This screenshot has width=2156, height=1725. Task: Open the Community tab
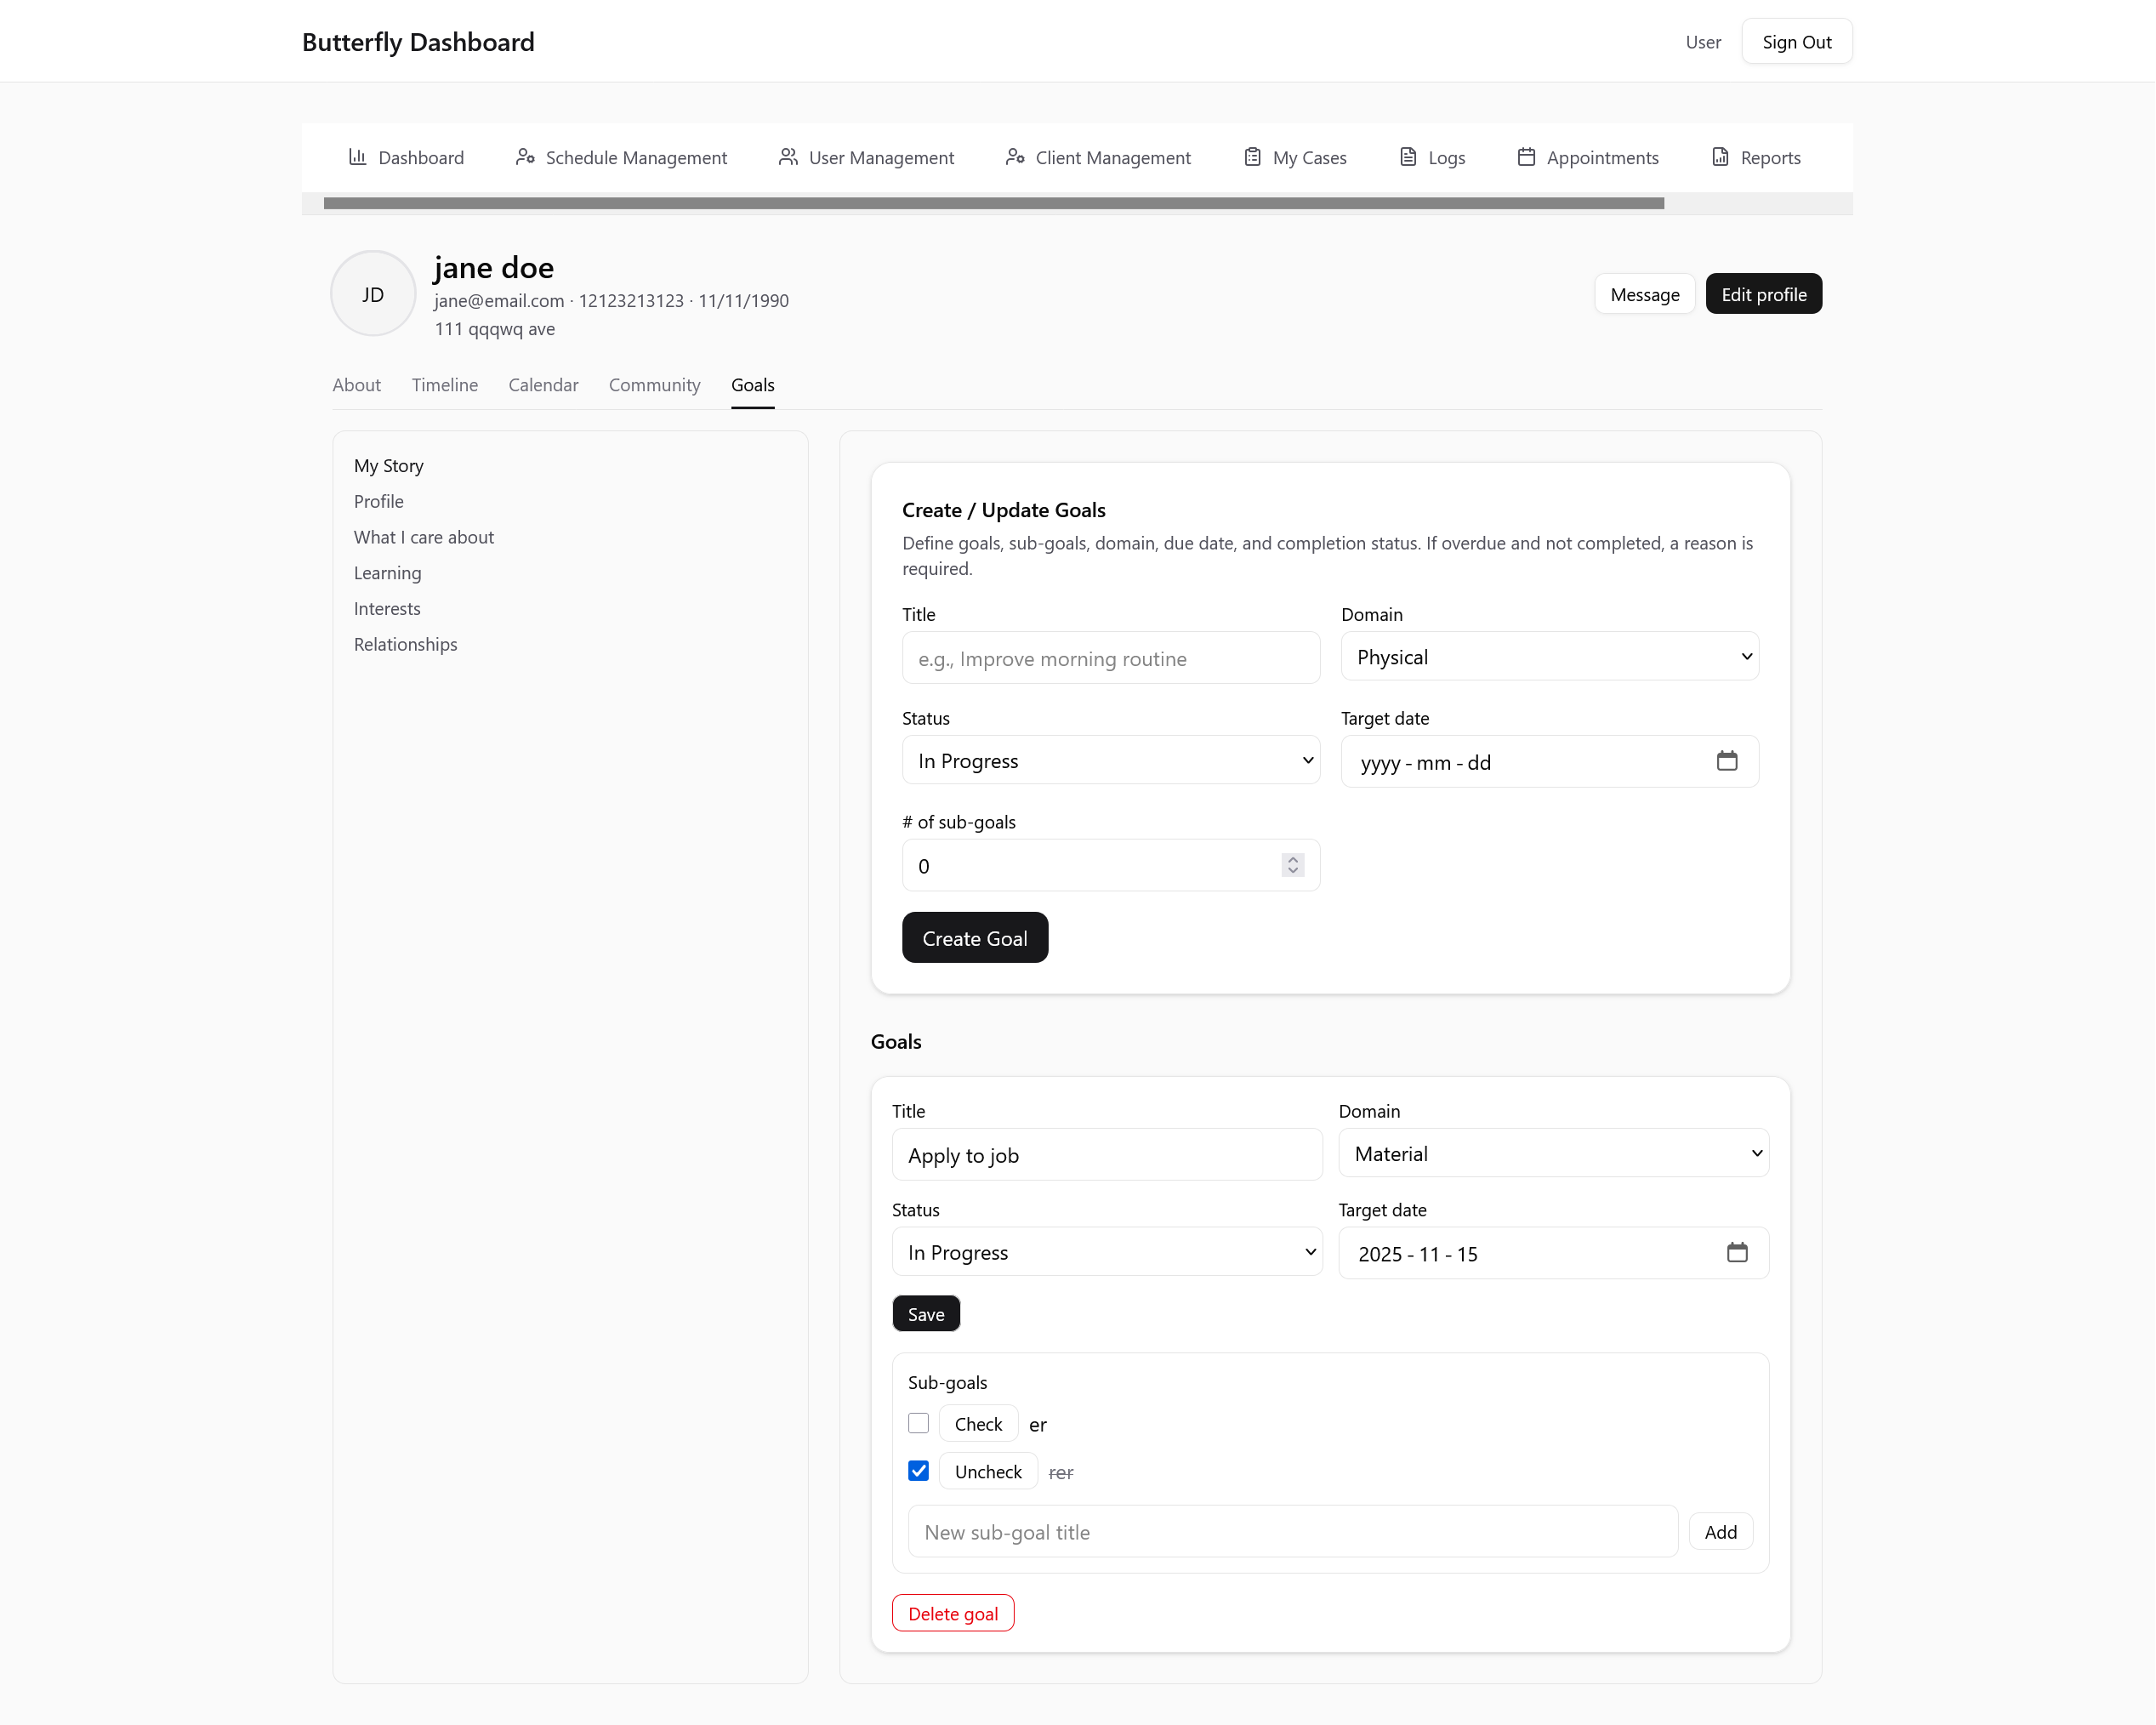[654, 385]
